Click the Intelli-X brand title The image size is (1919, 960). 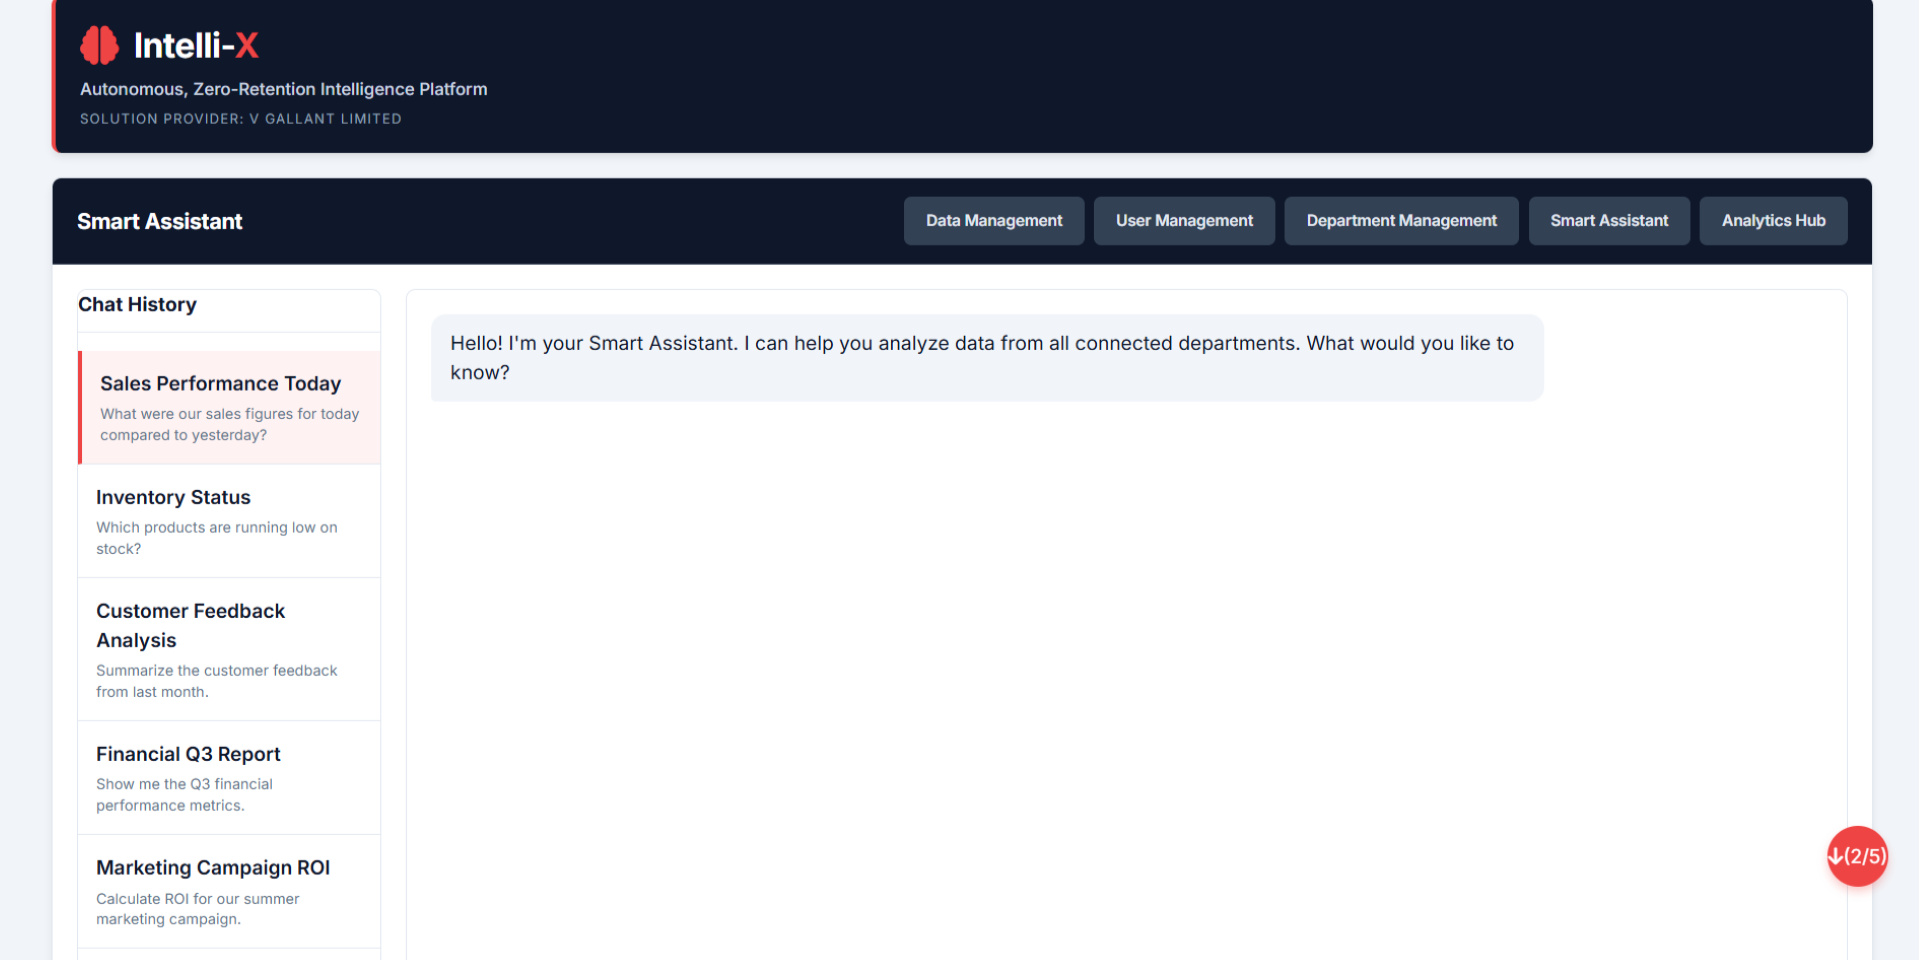196,45
